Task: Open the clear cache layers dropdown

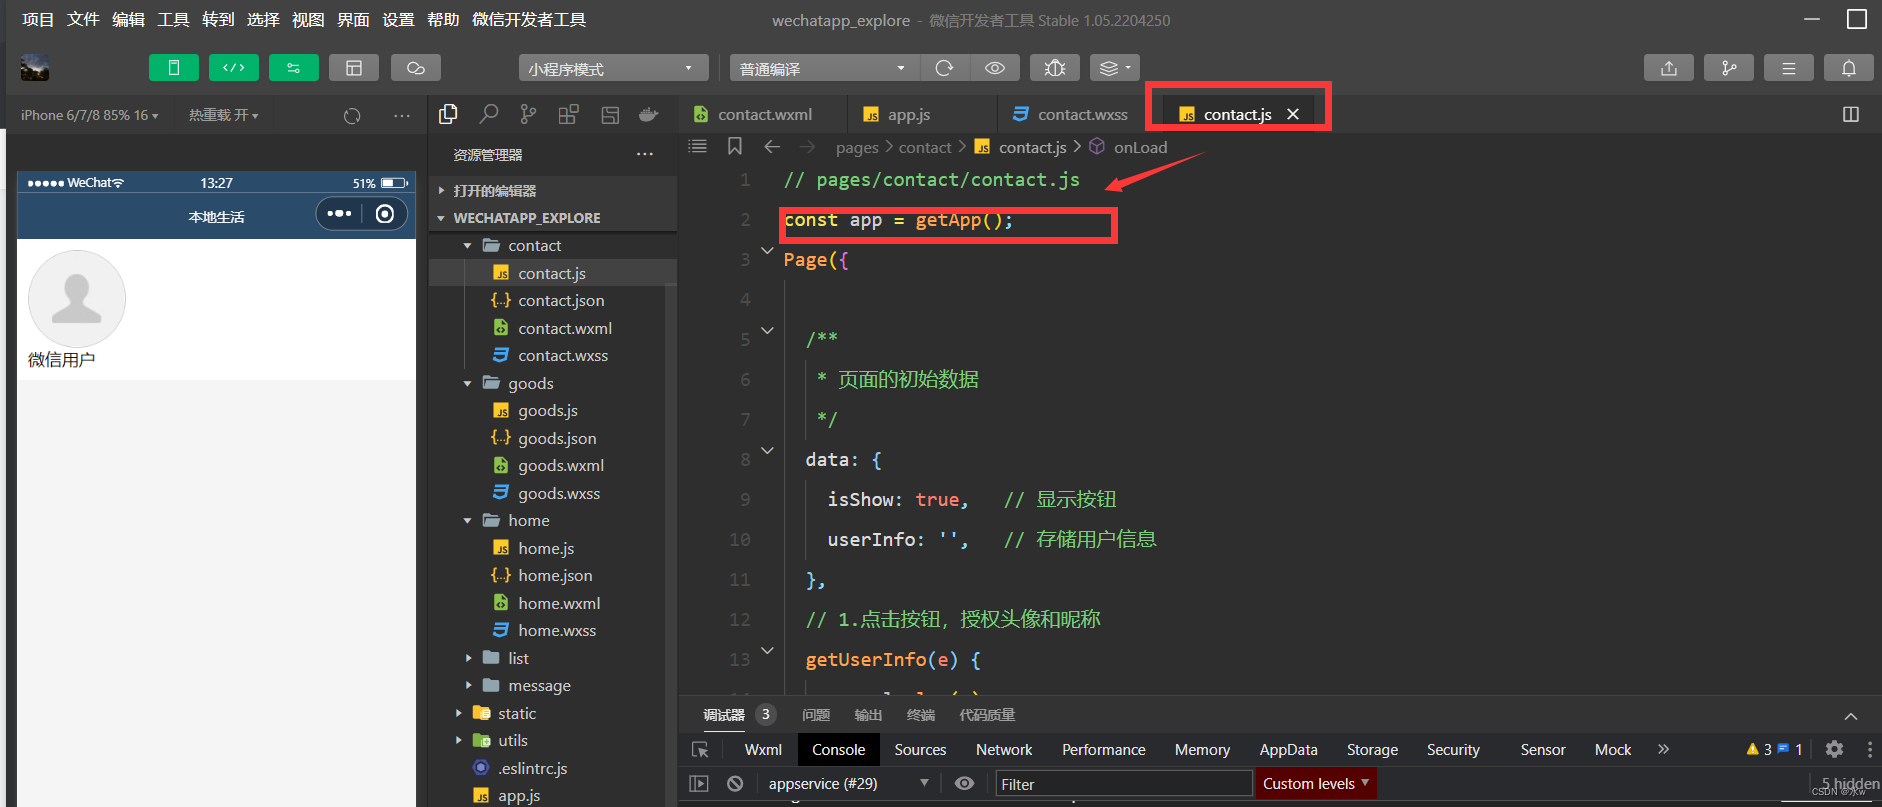Action: [x=1115, y=68]
